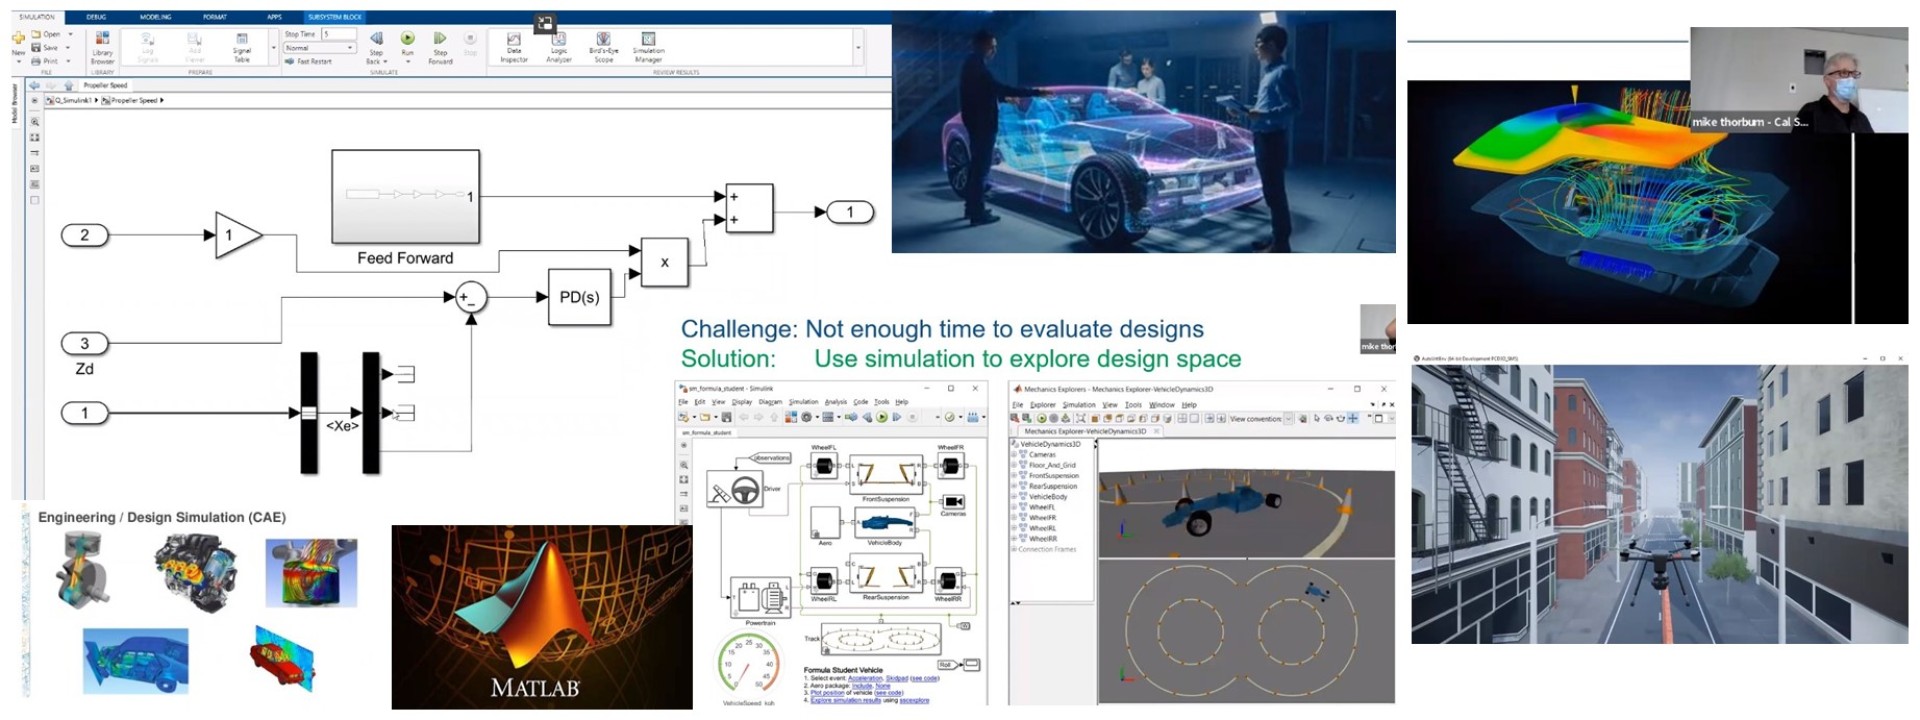Click the Skidpad event link
The height and width of the screenshot is (720, 1920).
pyautogui.click(x=897, y=678)
